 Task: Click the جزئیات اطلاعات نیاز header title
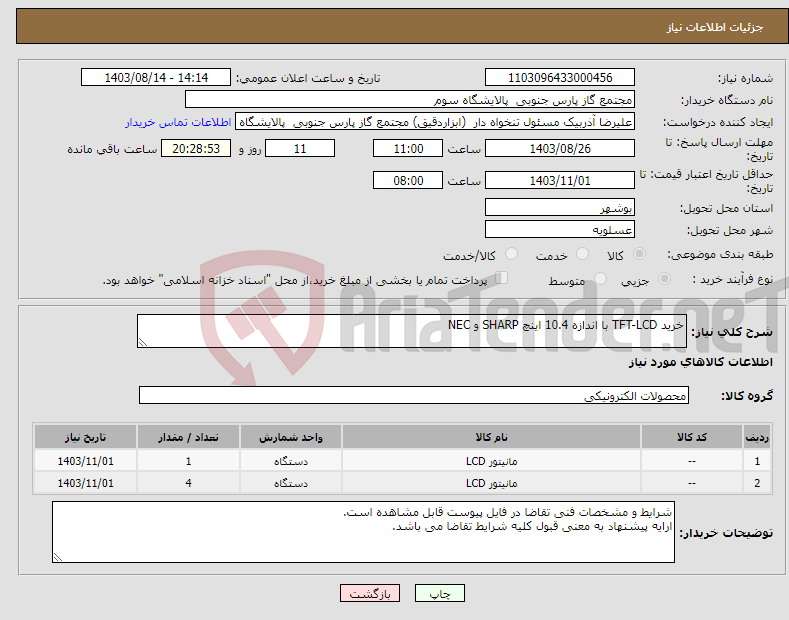click(x=715, y=27)
